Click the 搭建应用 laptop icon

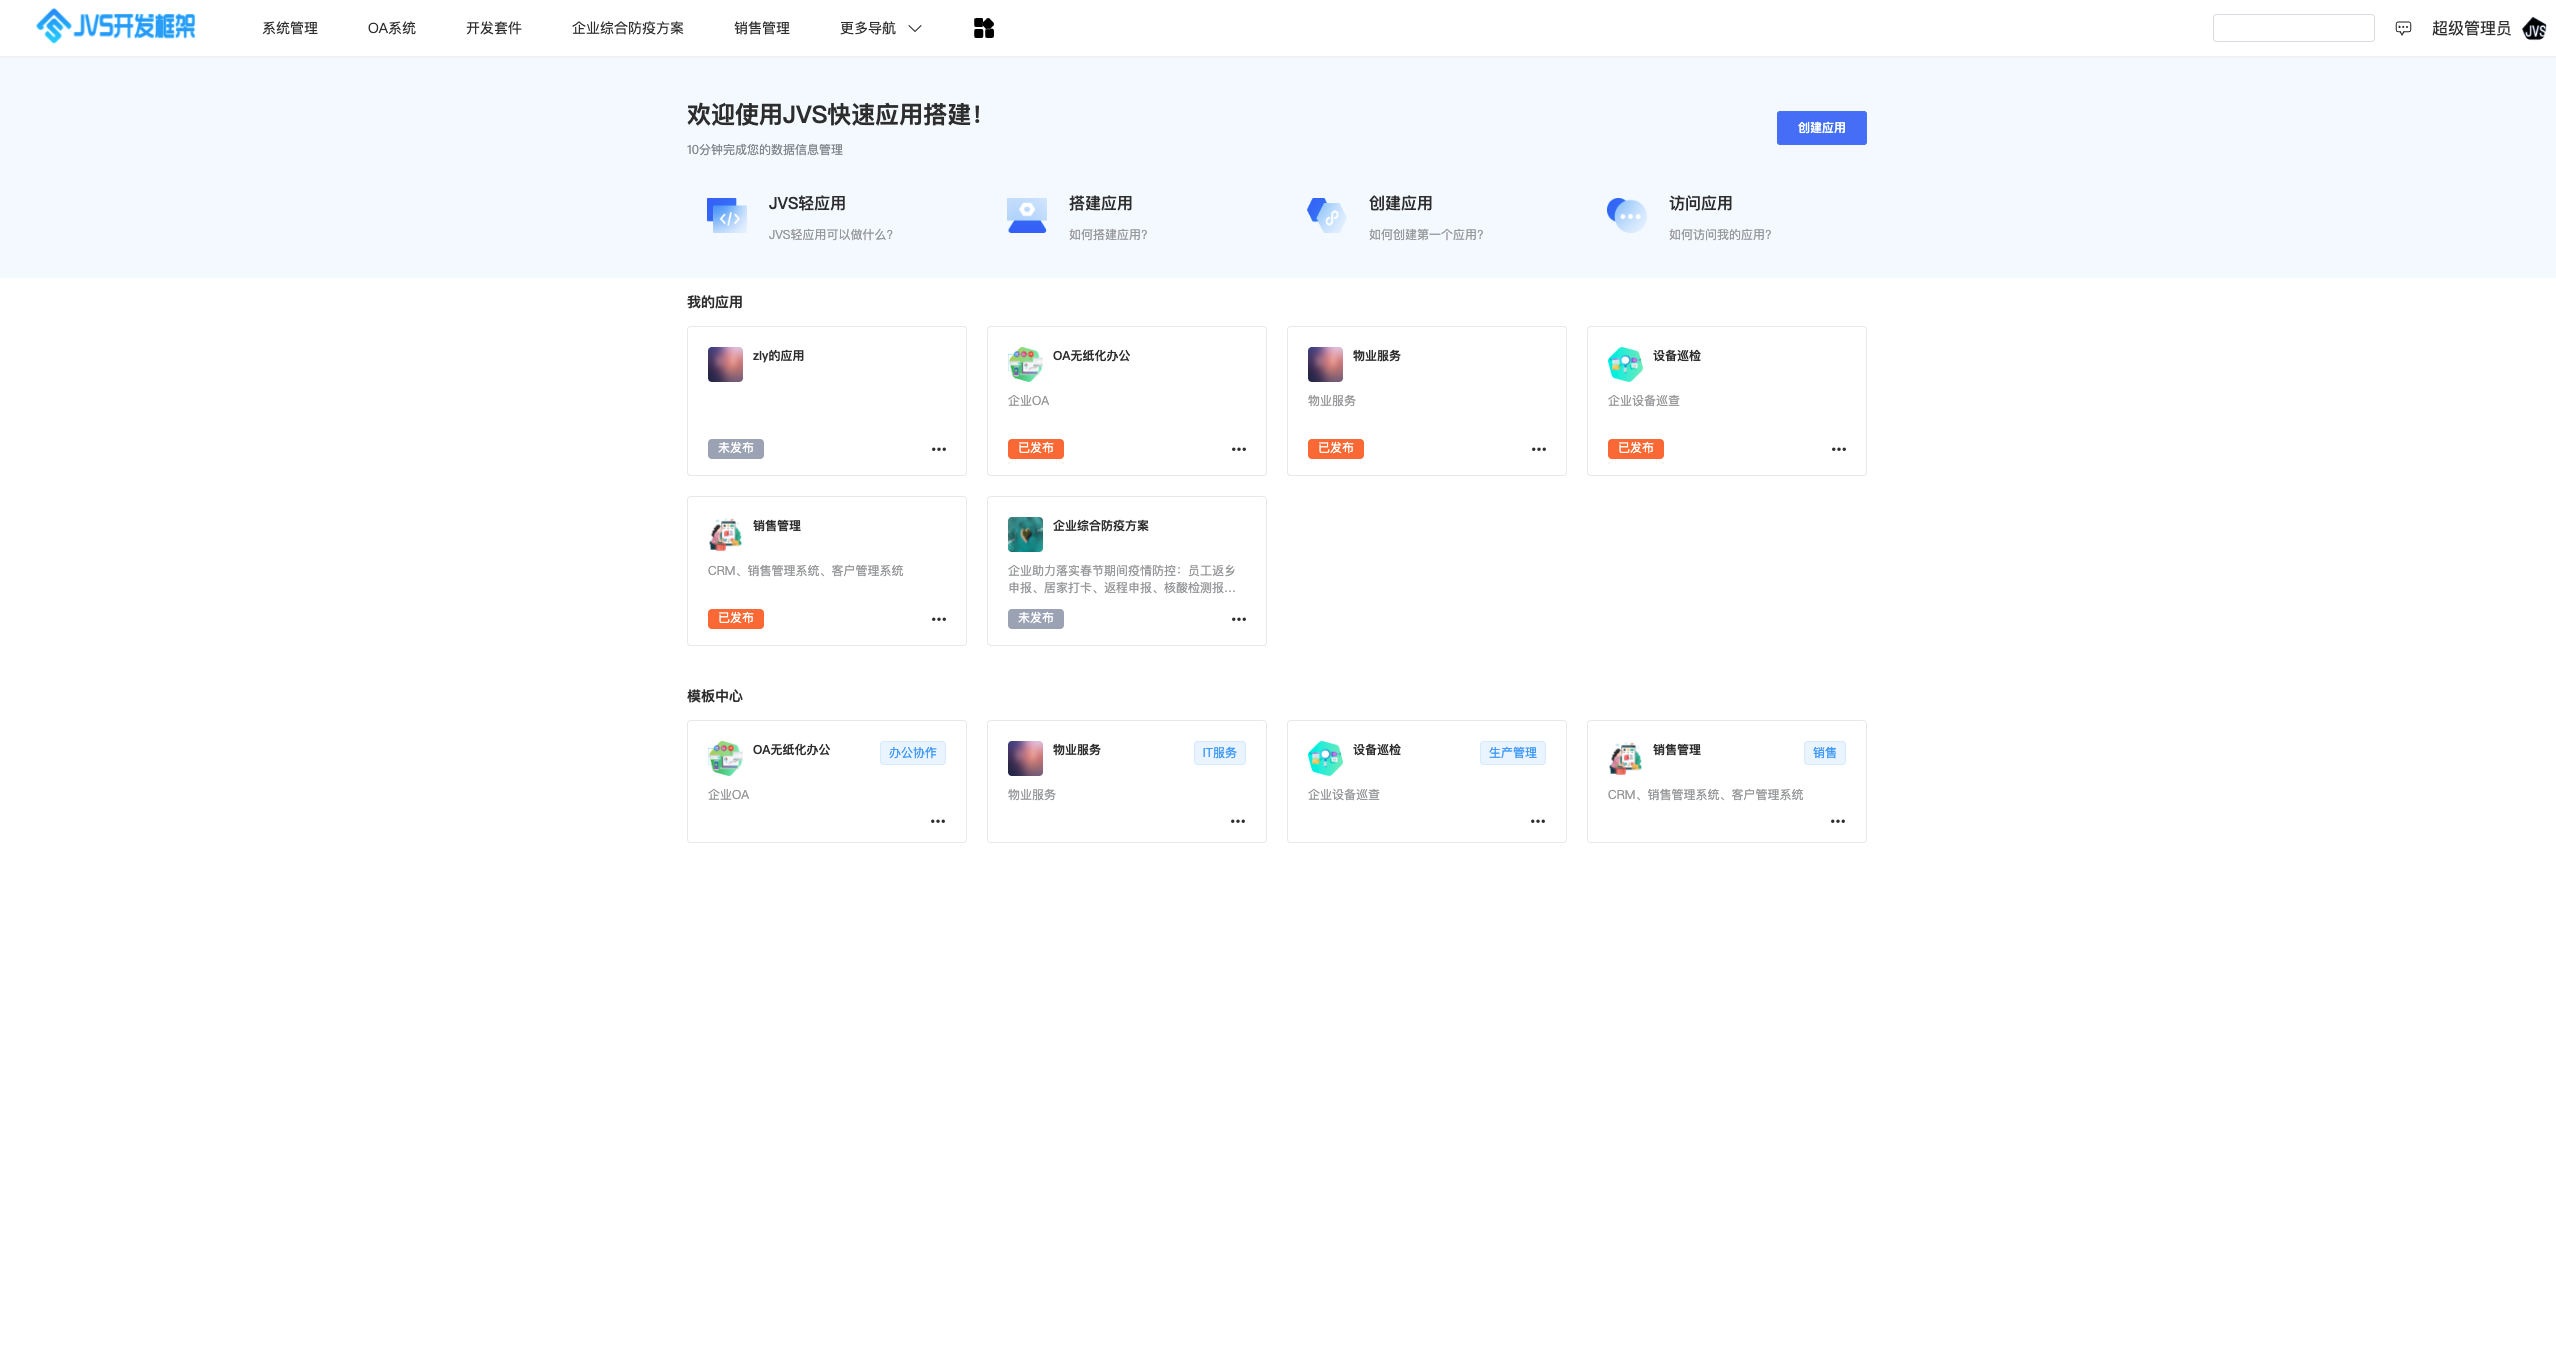(1027, 215)
